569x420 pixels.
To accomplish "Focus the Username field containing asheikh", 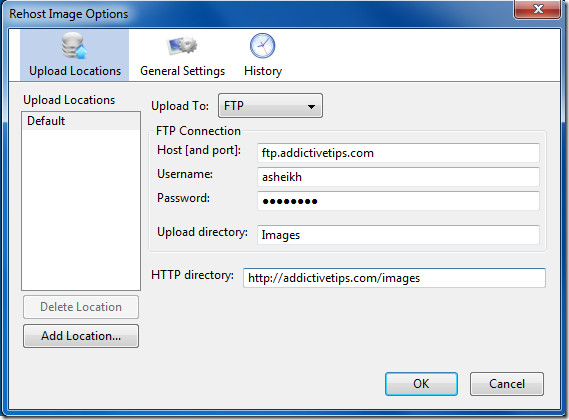I will (398, 177).
